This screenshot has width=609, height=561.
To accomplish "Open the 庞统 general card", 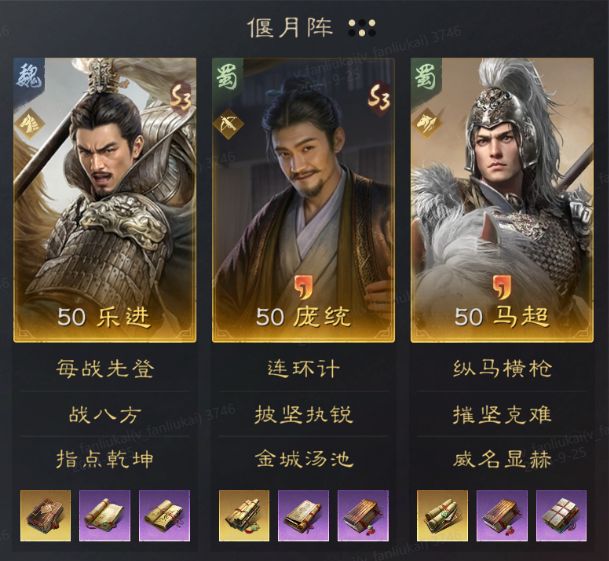I will click(x=303, y=200).
